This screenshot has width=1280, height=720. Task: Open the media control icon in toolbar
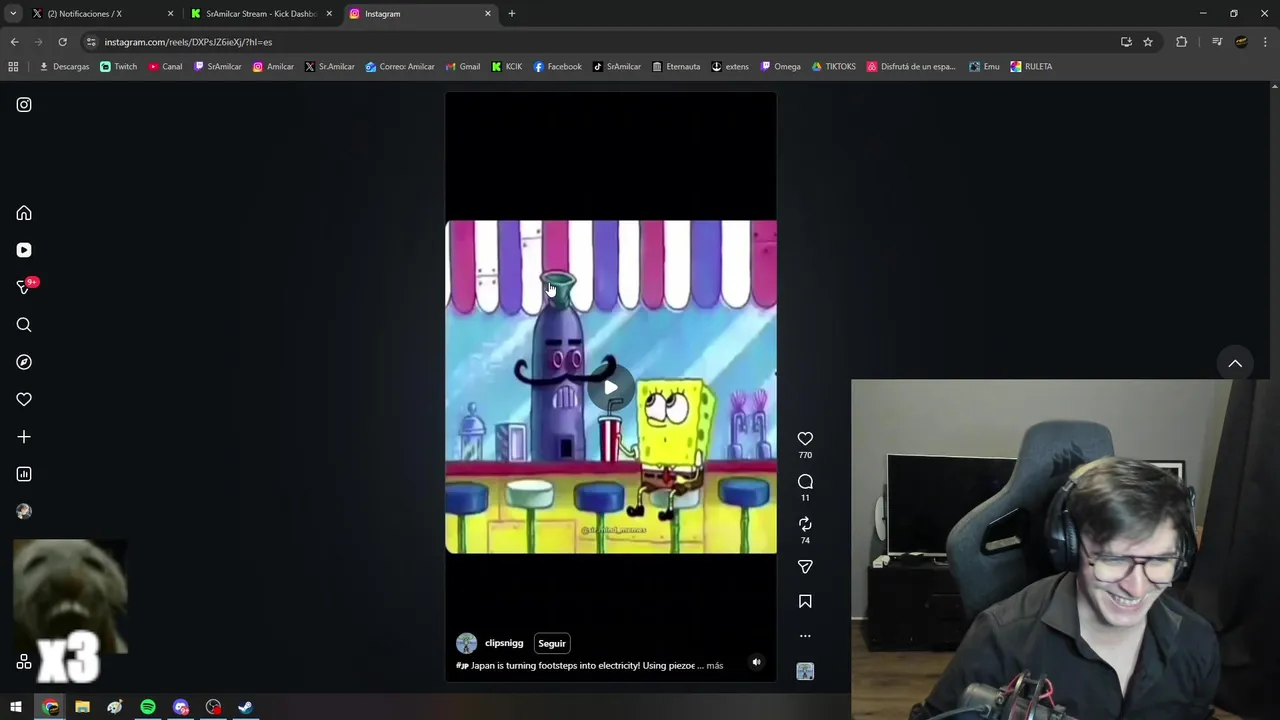click(x=1217, y=42)
